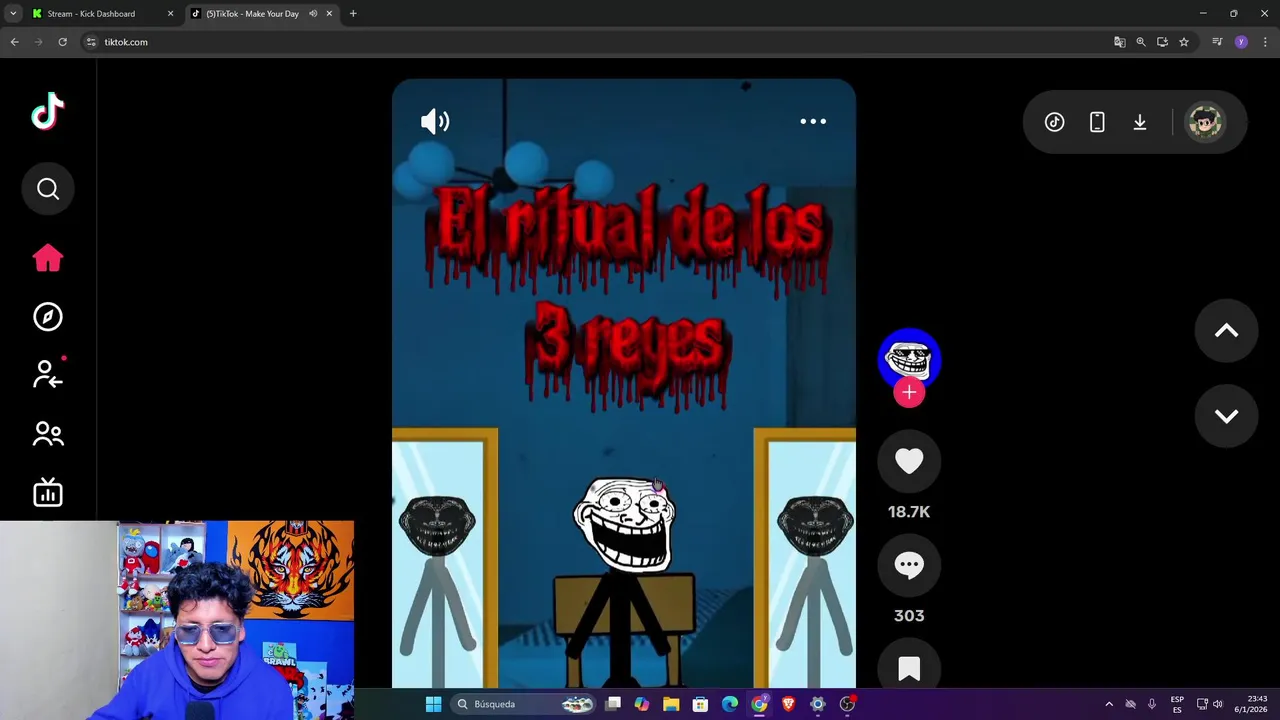Click the download desktop app arrow icon
This screenshot has height=720, width=1280.
[1140, 122]
